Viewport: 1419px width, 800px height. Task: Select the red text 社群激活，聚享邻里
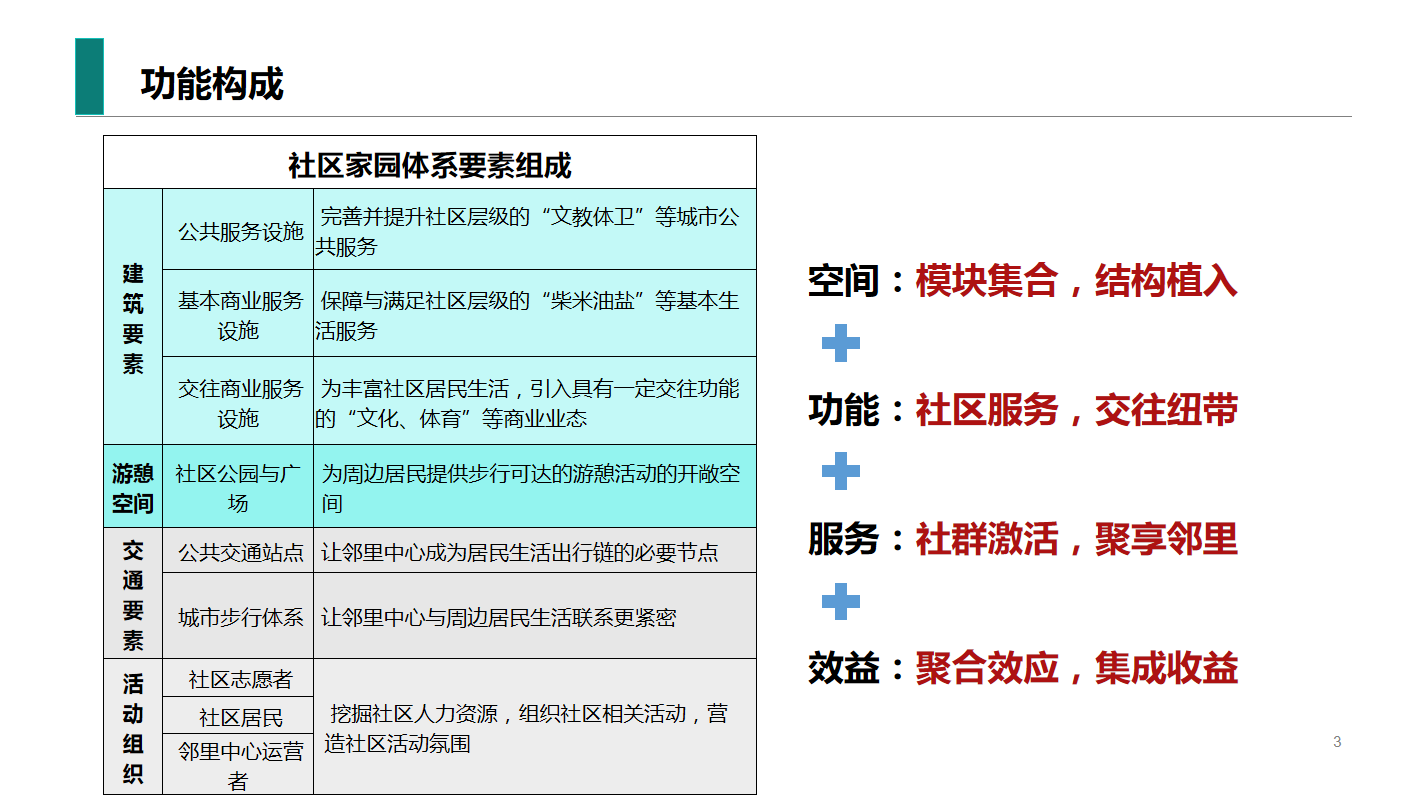pyautogui.click(x=1076, y=539)
